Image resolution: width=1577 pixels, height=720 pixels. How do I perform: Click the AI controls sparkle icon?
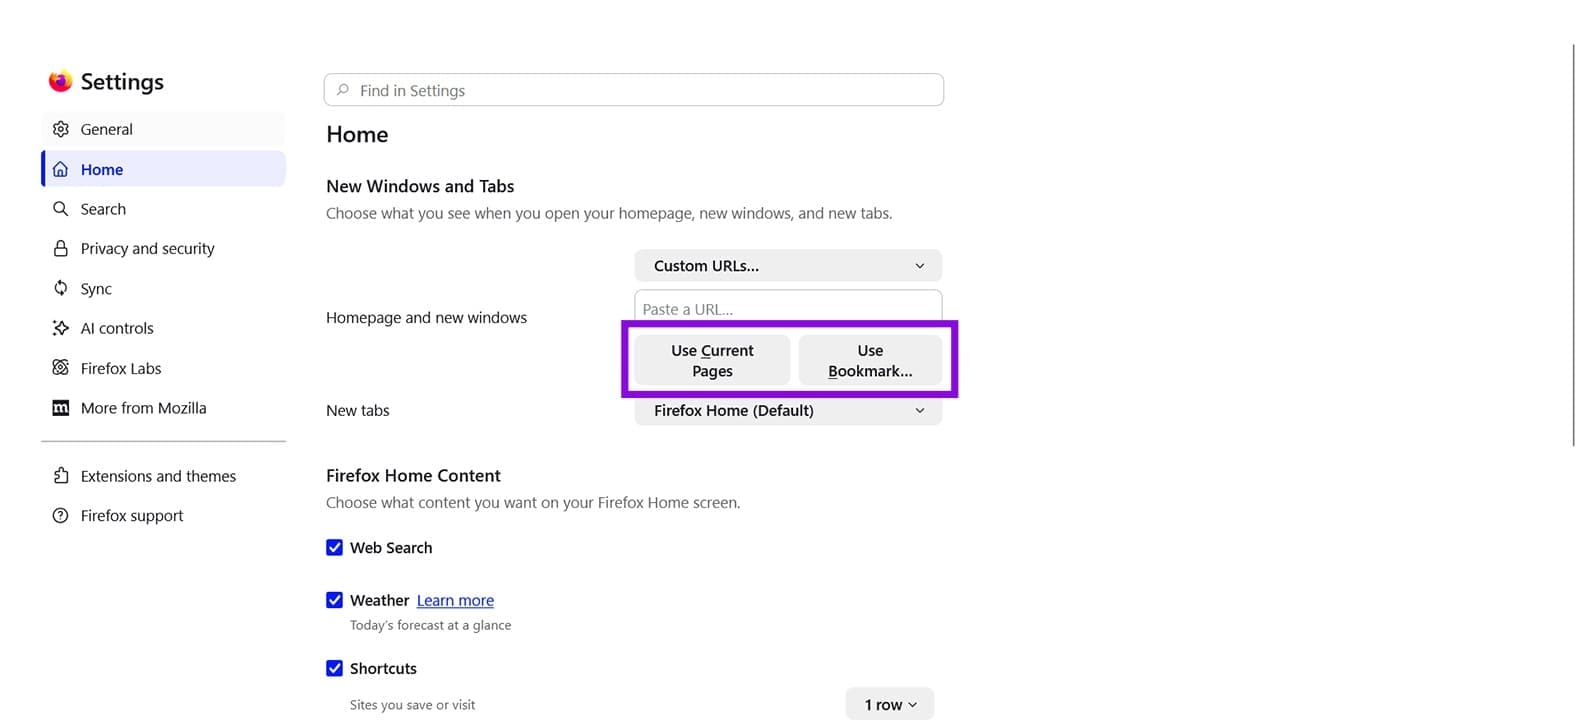[x=61, y=328]
